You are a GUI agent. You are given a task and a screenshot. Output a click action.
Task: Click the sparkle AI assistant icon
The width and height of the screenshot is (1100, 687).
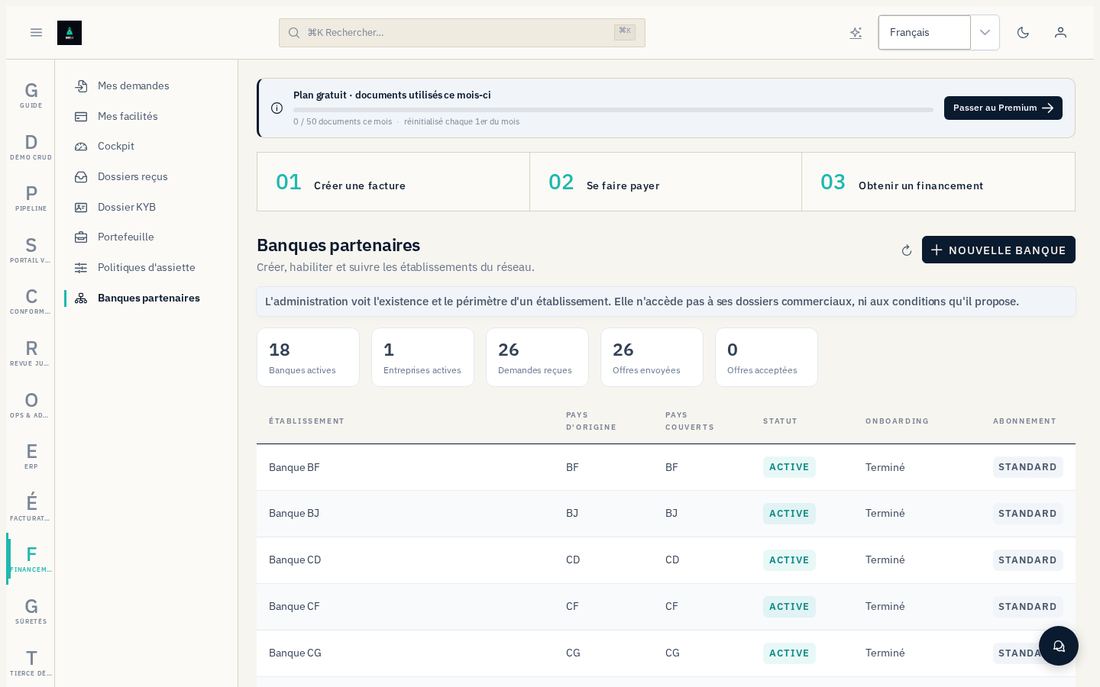(x=855, y=32)
